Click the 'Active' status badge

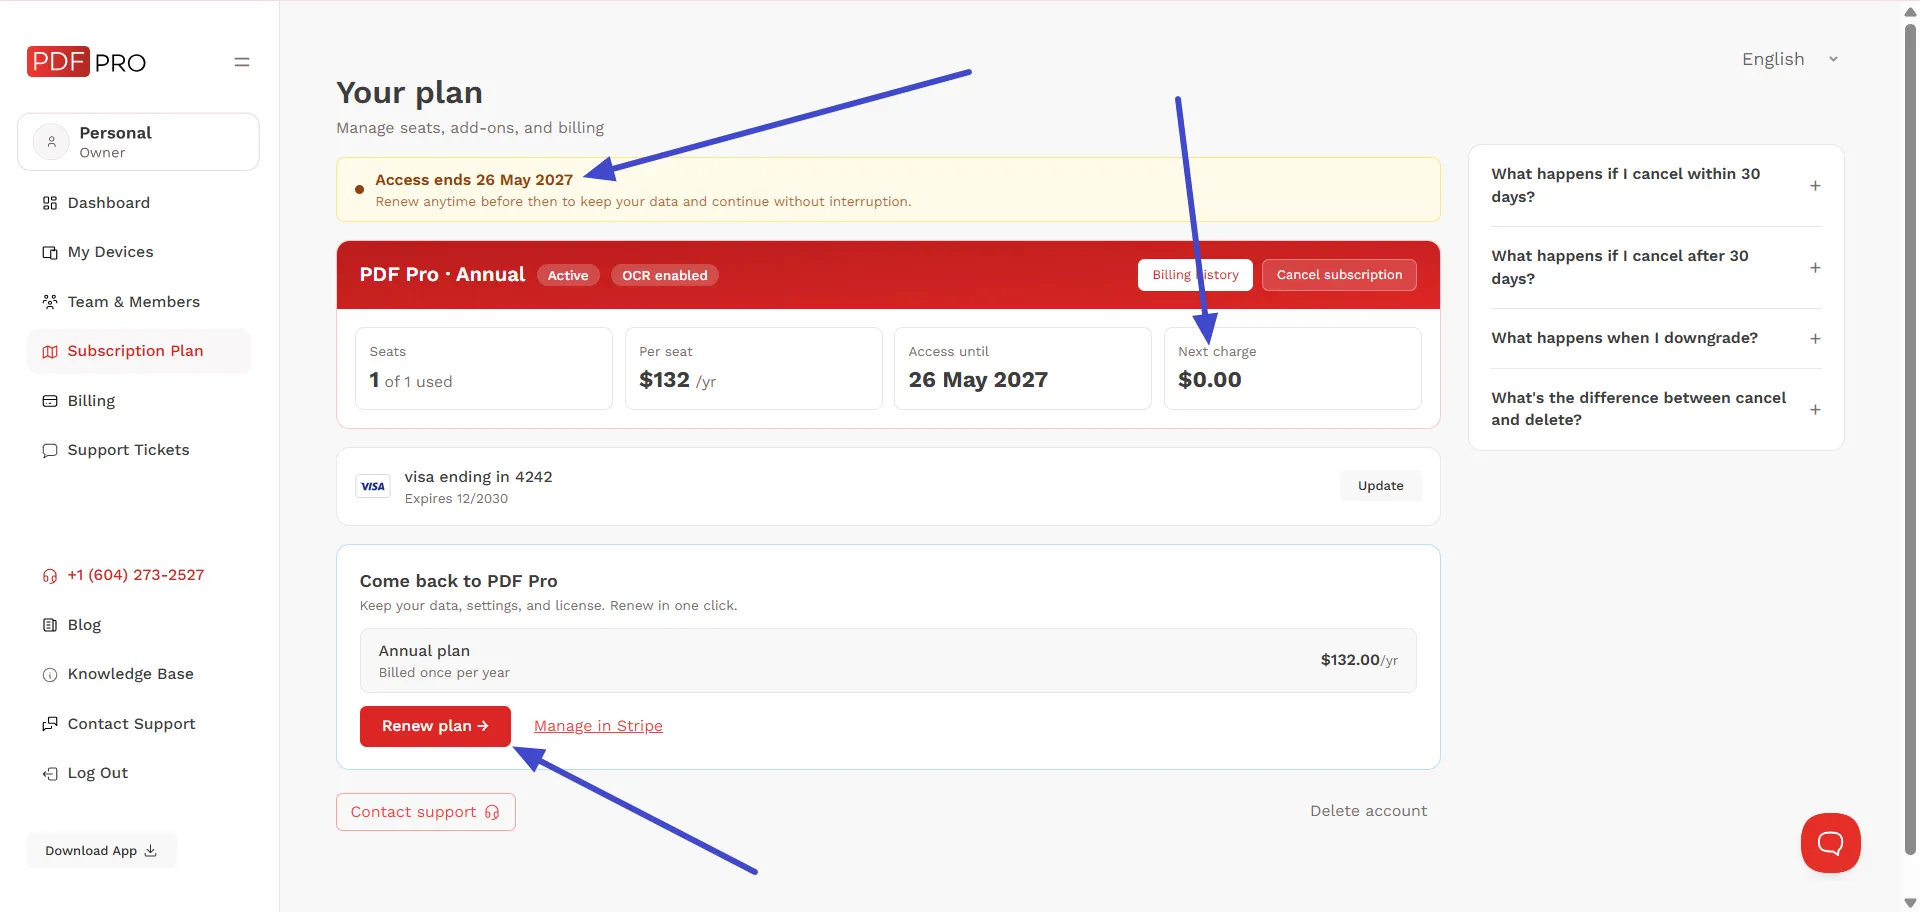pos(568,275)
